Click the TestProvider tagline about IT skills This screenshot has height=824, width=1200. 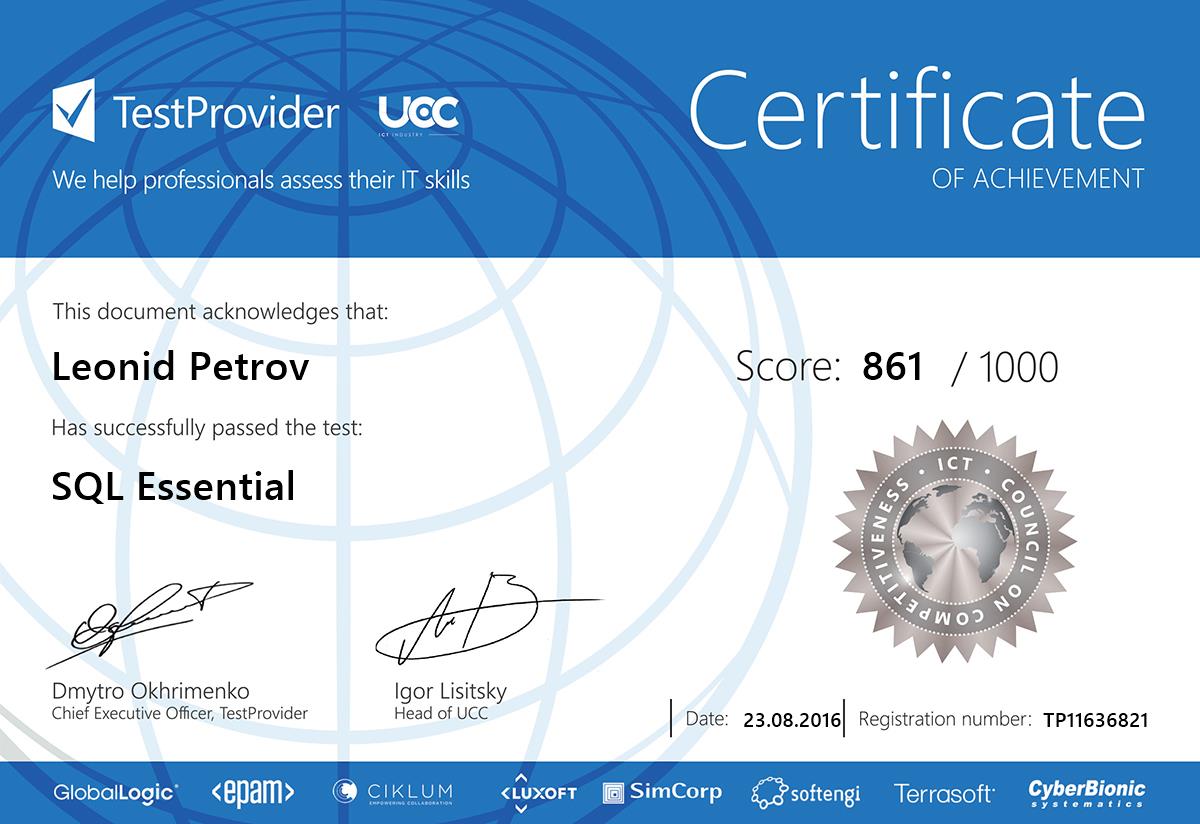[x=261, y=181]
